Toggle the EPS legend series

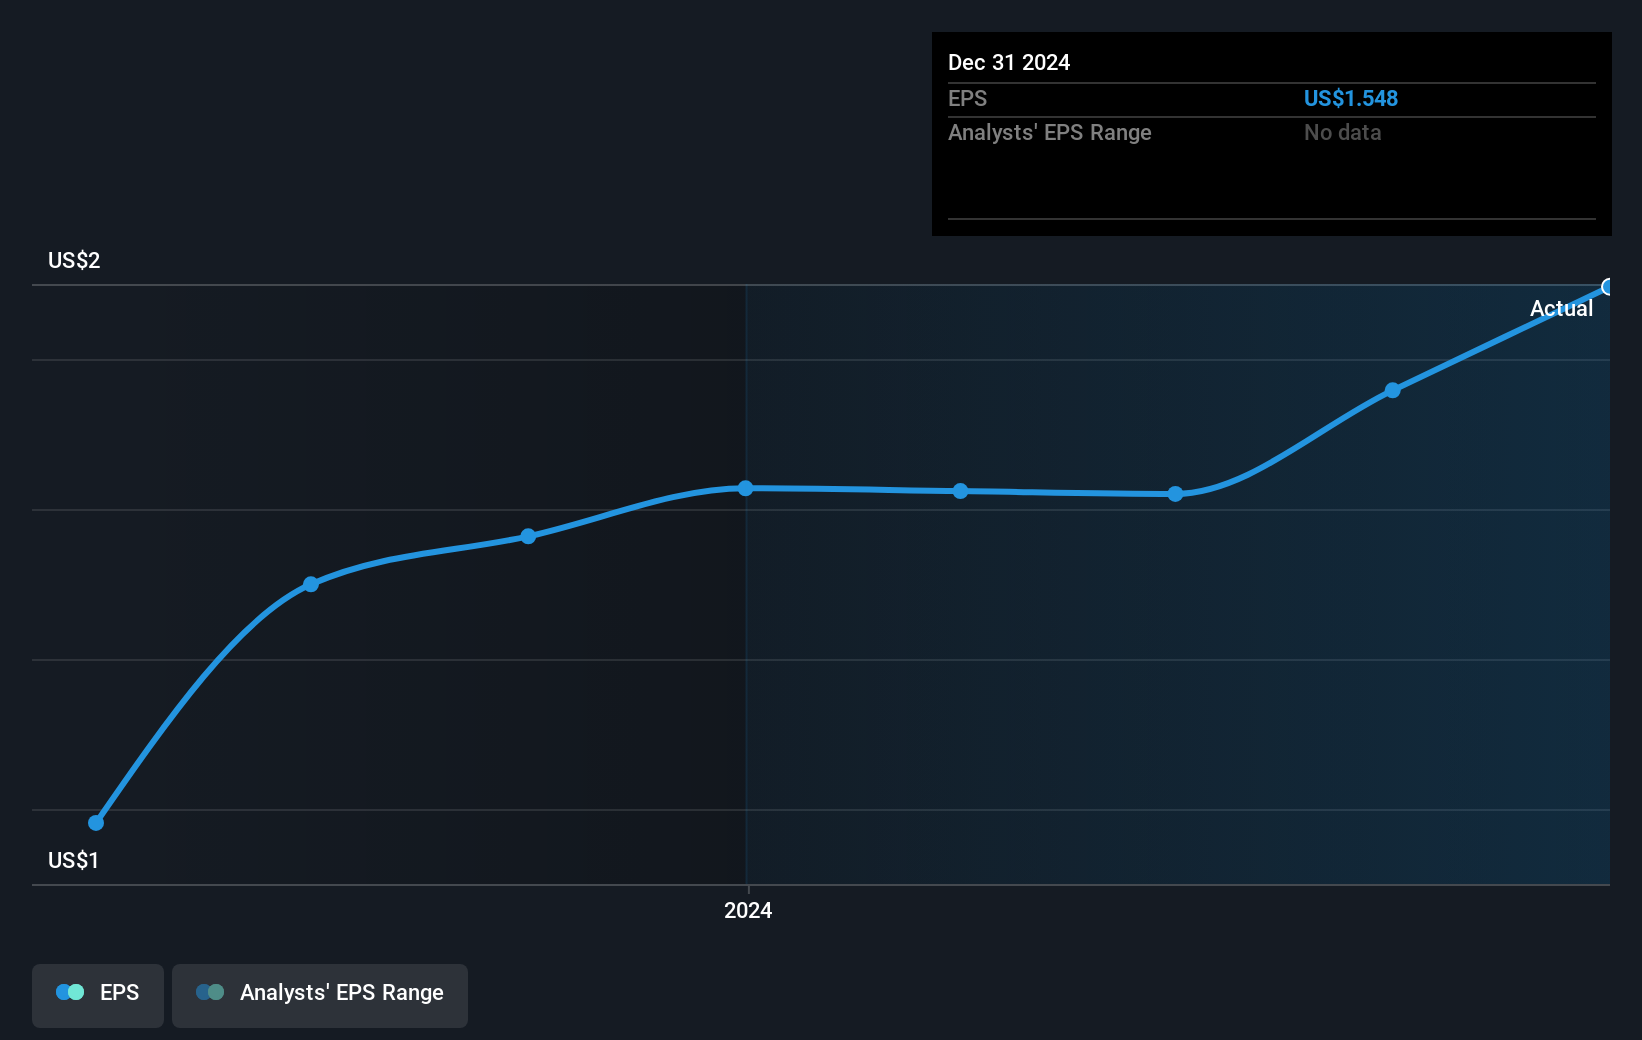(98, 995)
